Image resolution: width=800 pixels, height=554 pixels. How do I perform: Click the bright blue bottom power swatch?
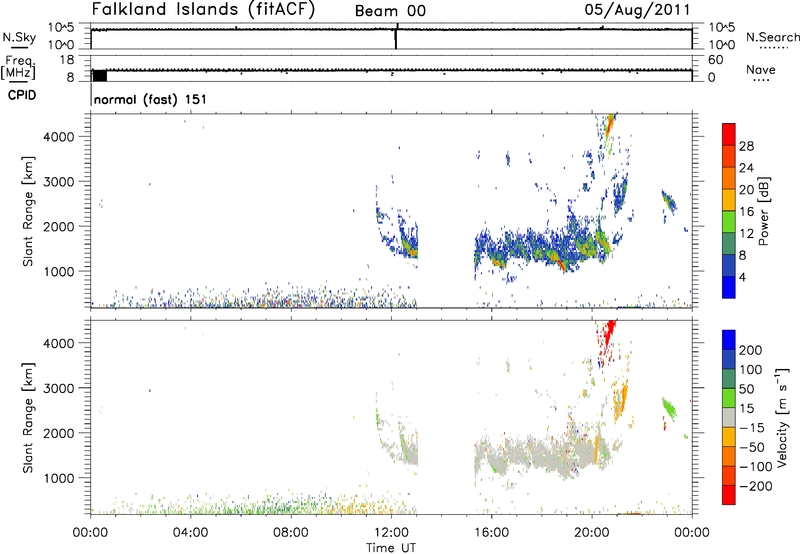tap(729, 287)
